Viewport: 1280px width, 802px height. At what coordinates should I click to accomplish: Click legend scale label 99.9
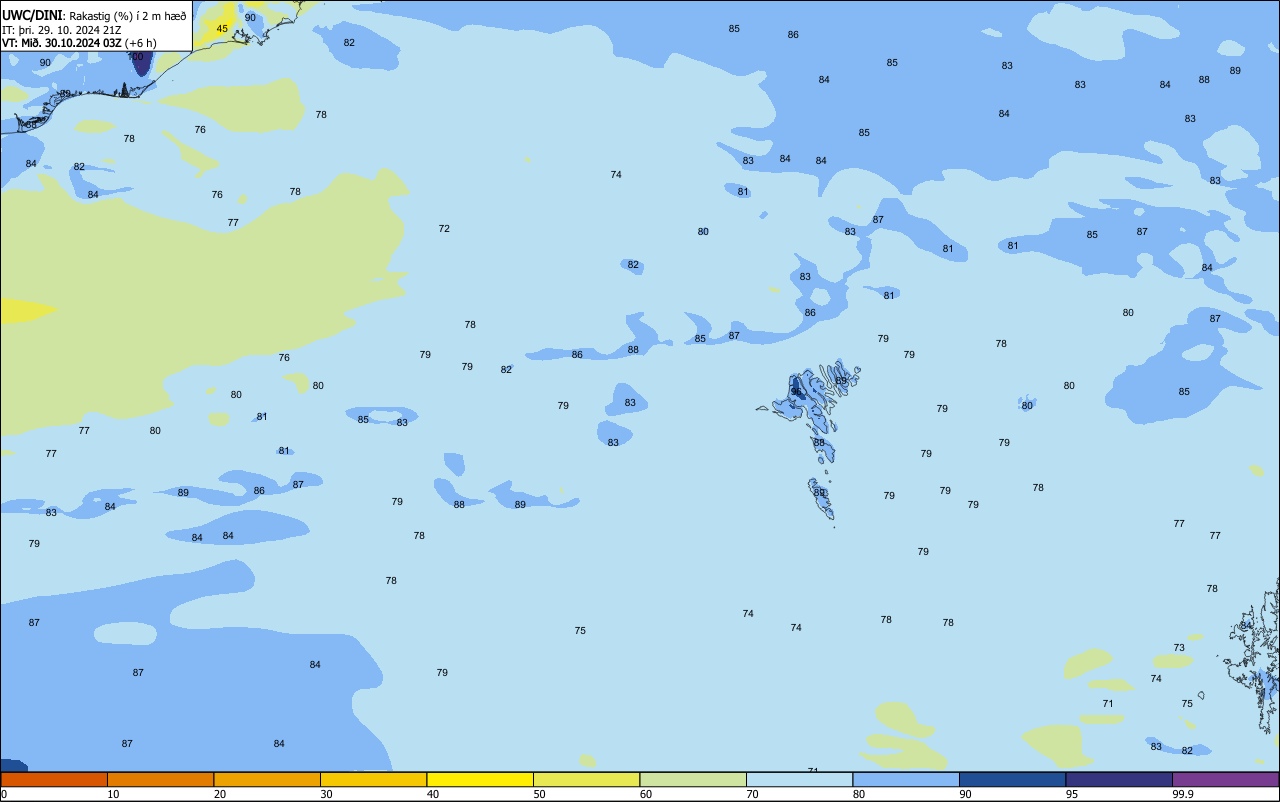[1183, 794]
